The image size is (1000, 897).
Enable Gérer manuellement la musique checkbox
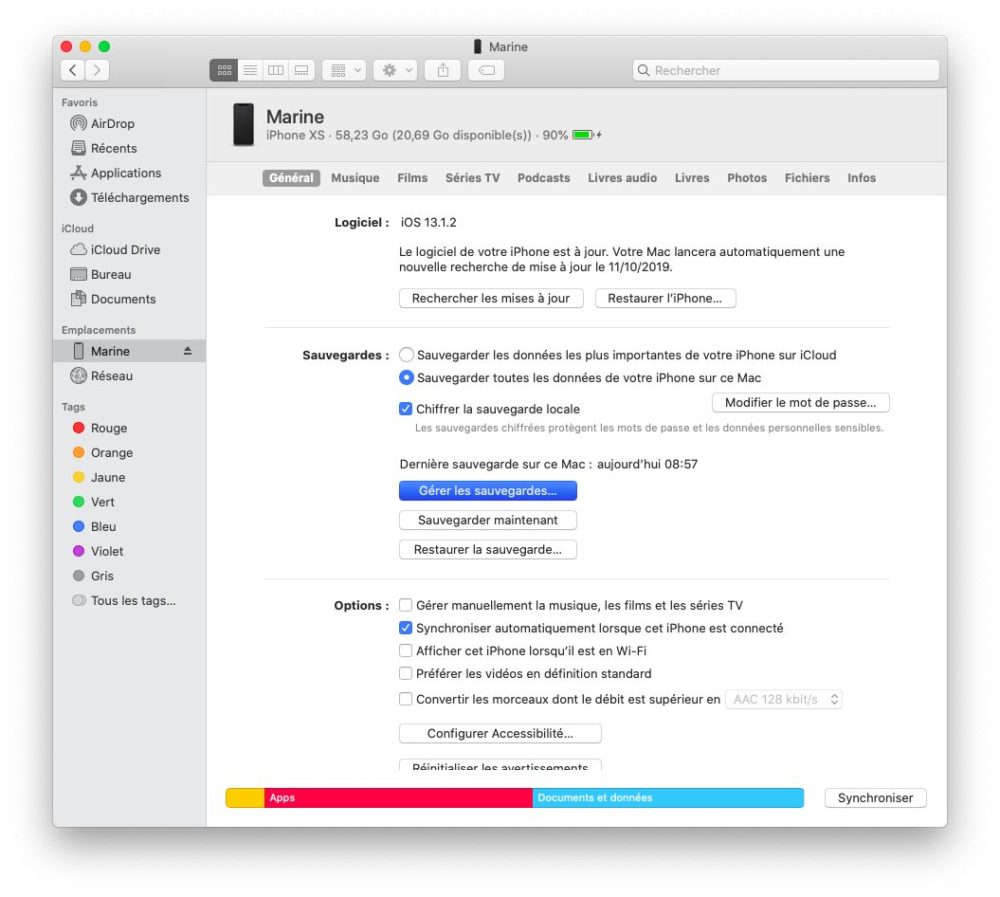pos(406,605)
